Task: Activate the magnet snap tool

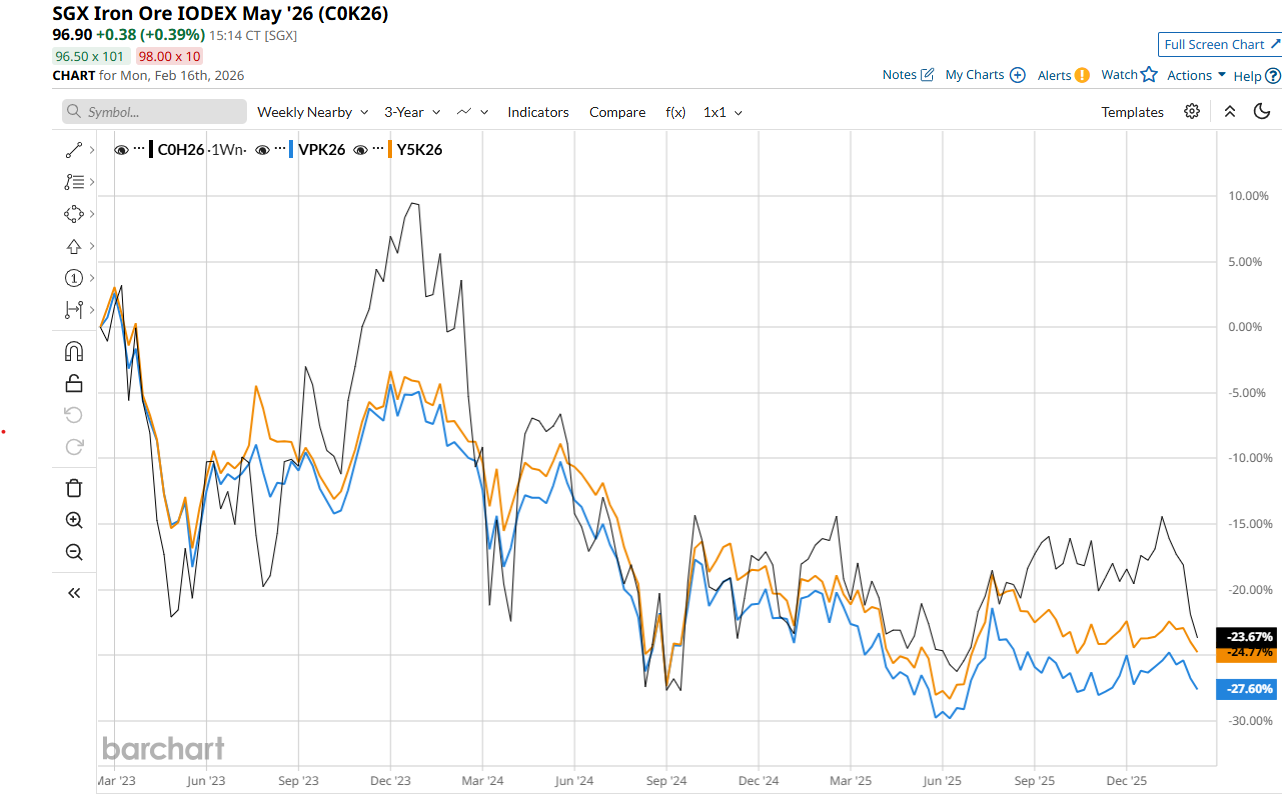Action: pyautogui.click(x=74, y=351)
